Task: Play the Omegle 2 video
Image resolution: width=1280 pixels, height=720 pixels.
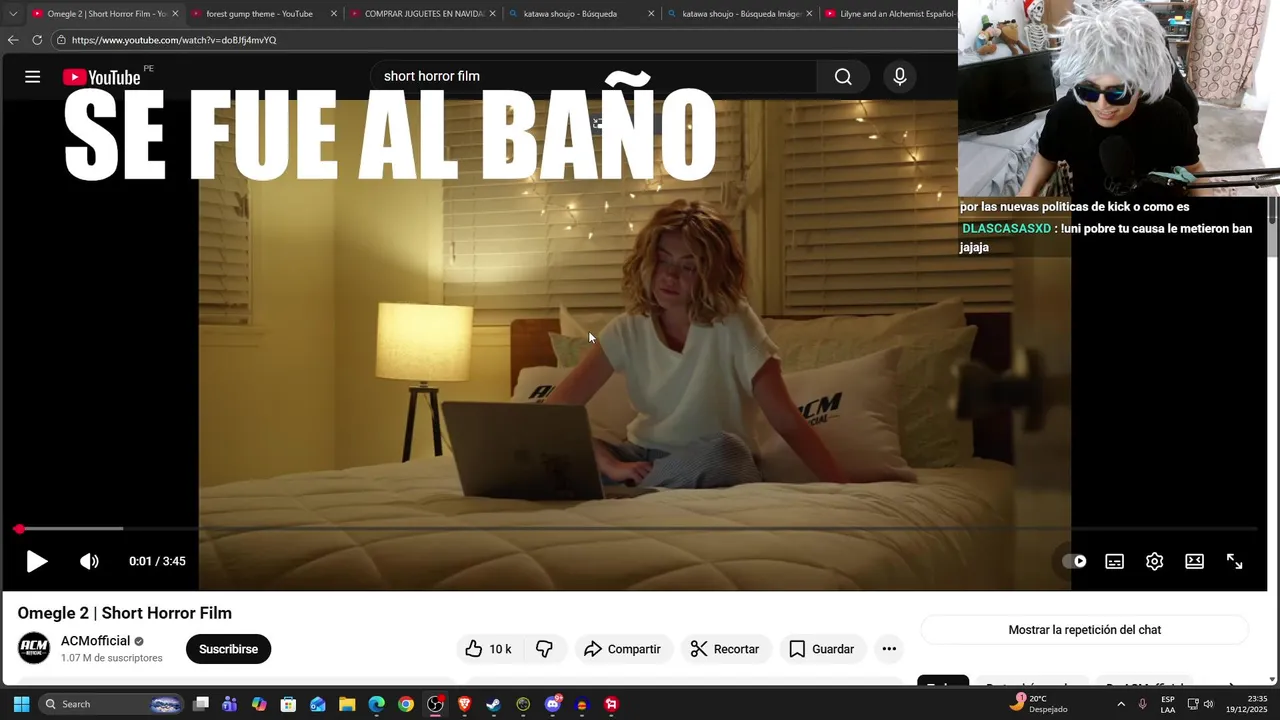Action: click(37, 562)
